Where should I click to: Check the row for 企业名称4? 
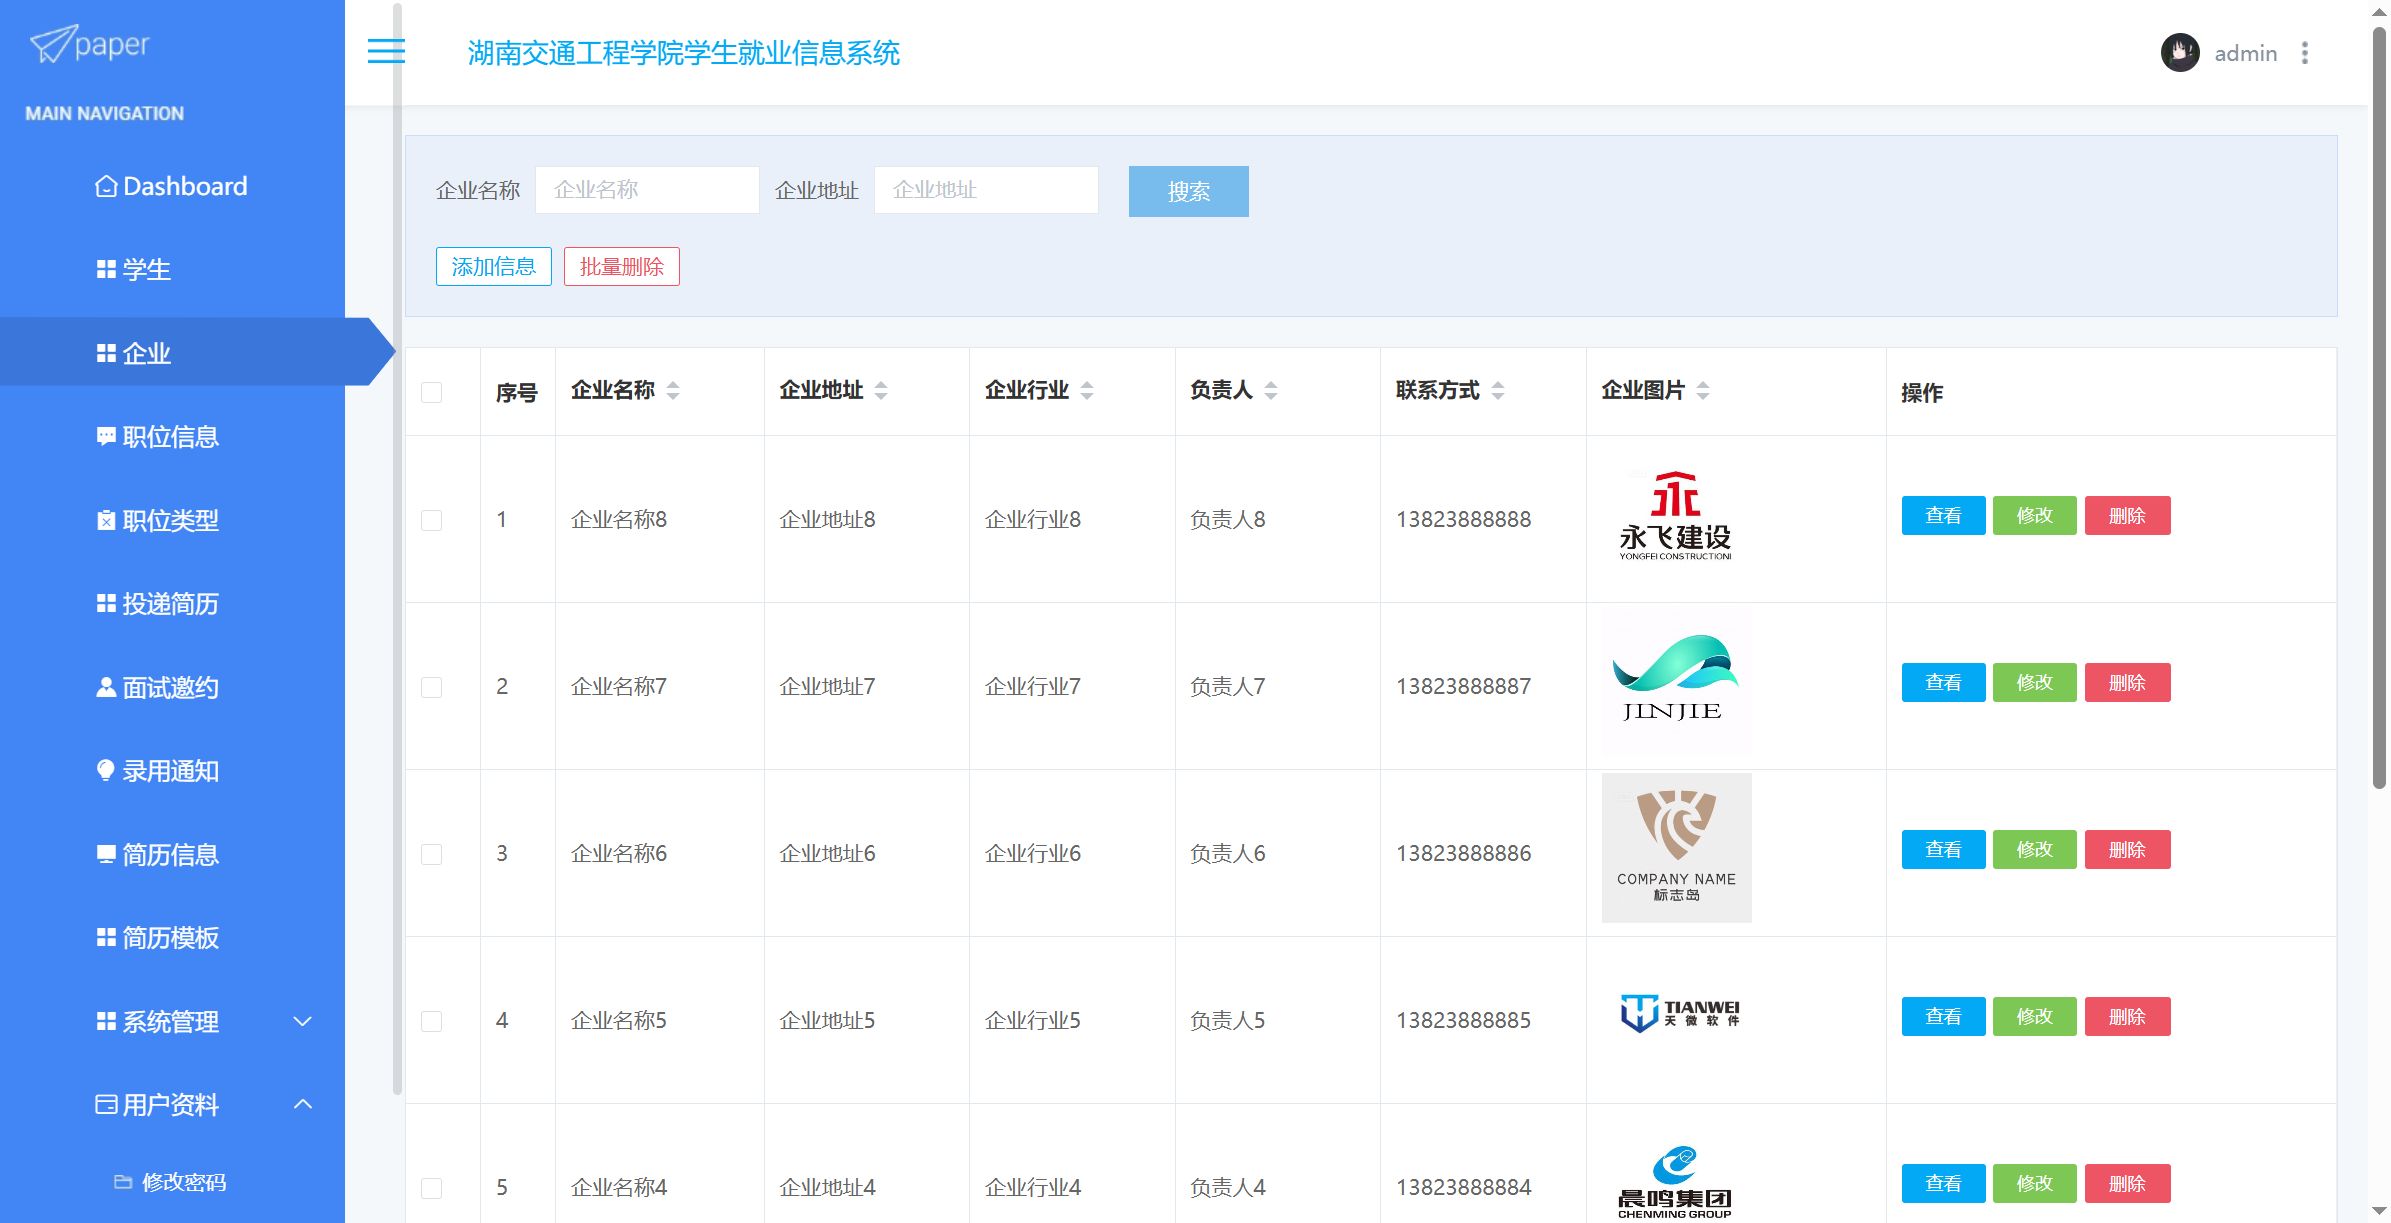coord(432,1188)
